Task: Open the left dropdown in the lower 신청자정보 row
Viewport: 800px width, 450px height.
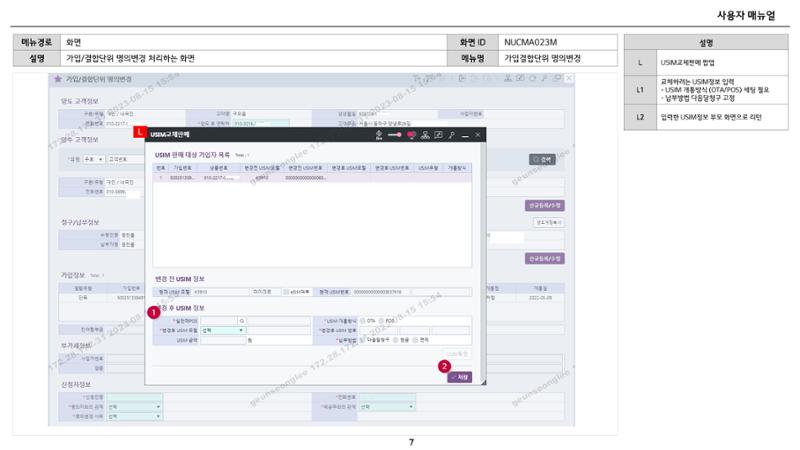Action: coord(134,416)
